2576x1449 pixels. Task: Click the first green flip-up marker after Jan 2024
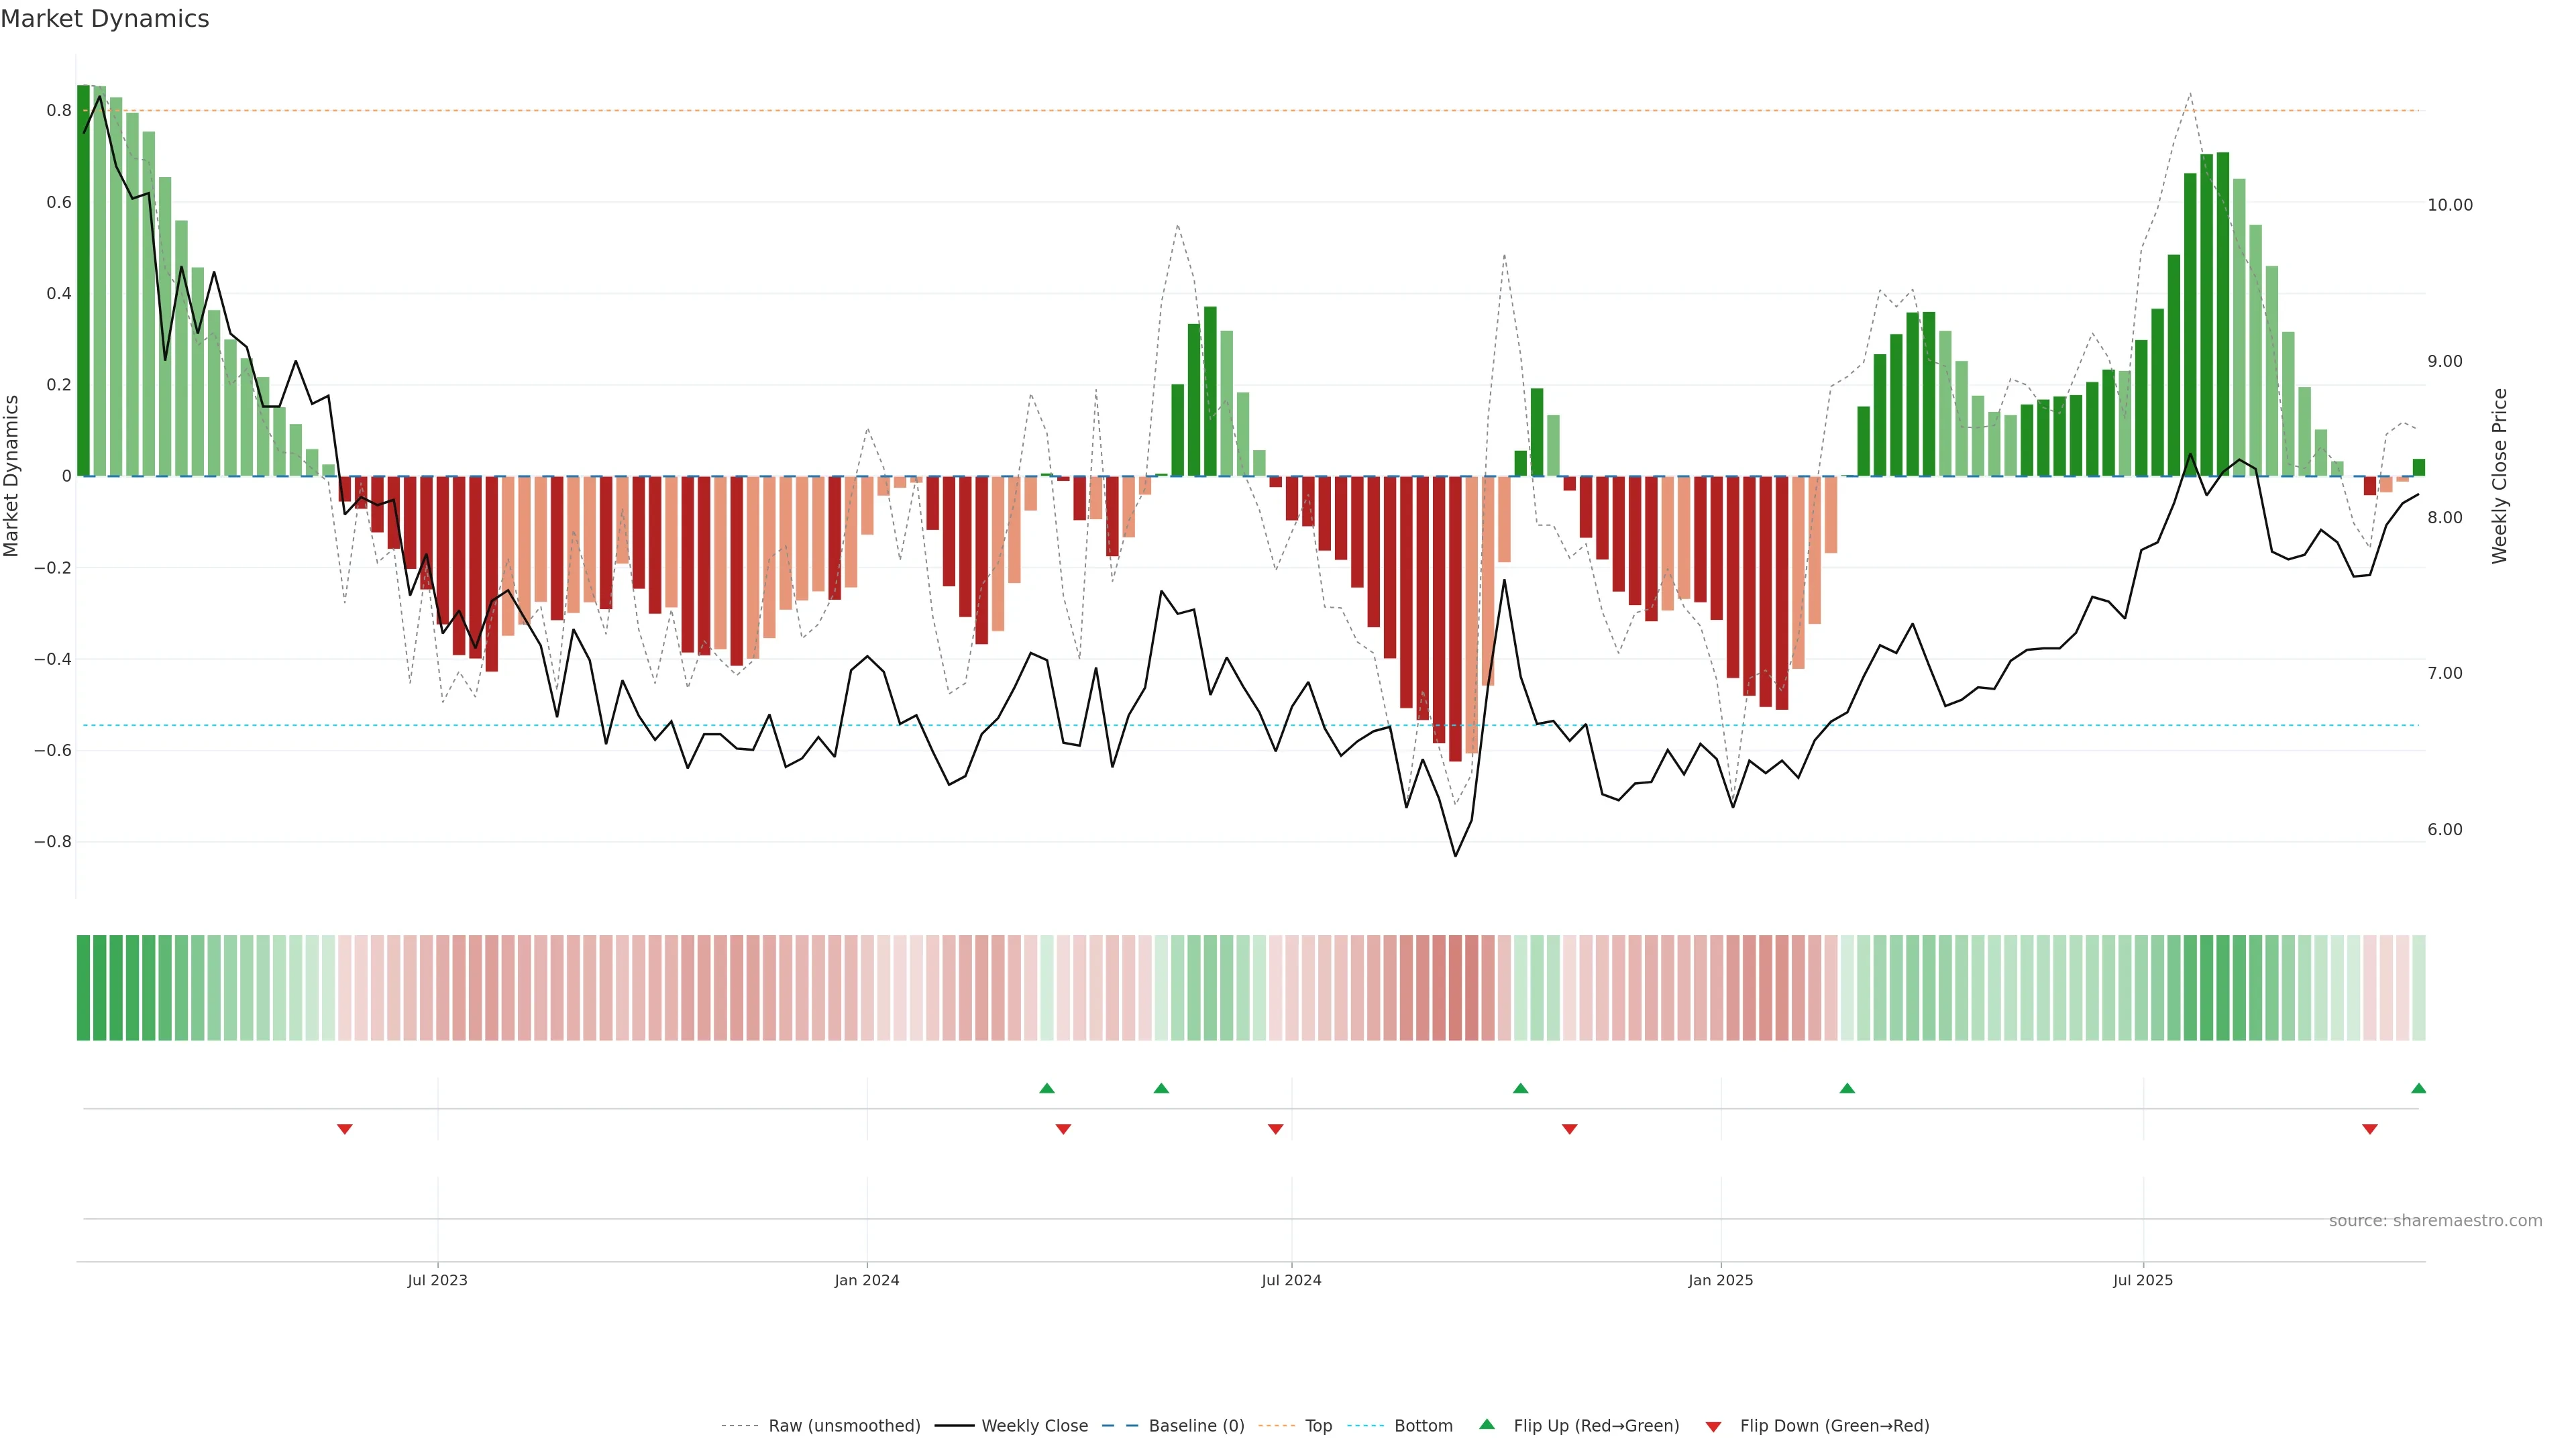(1047, 1088)
